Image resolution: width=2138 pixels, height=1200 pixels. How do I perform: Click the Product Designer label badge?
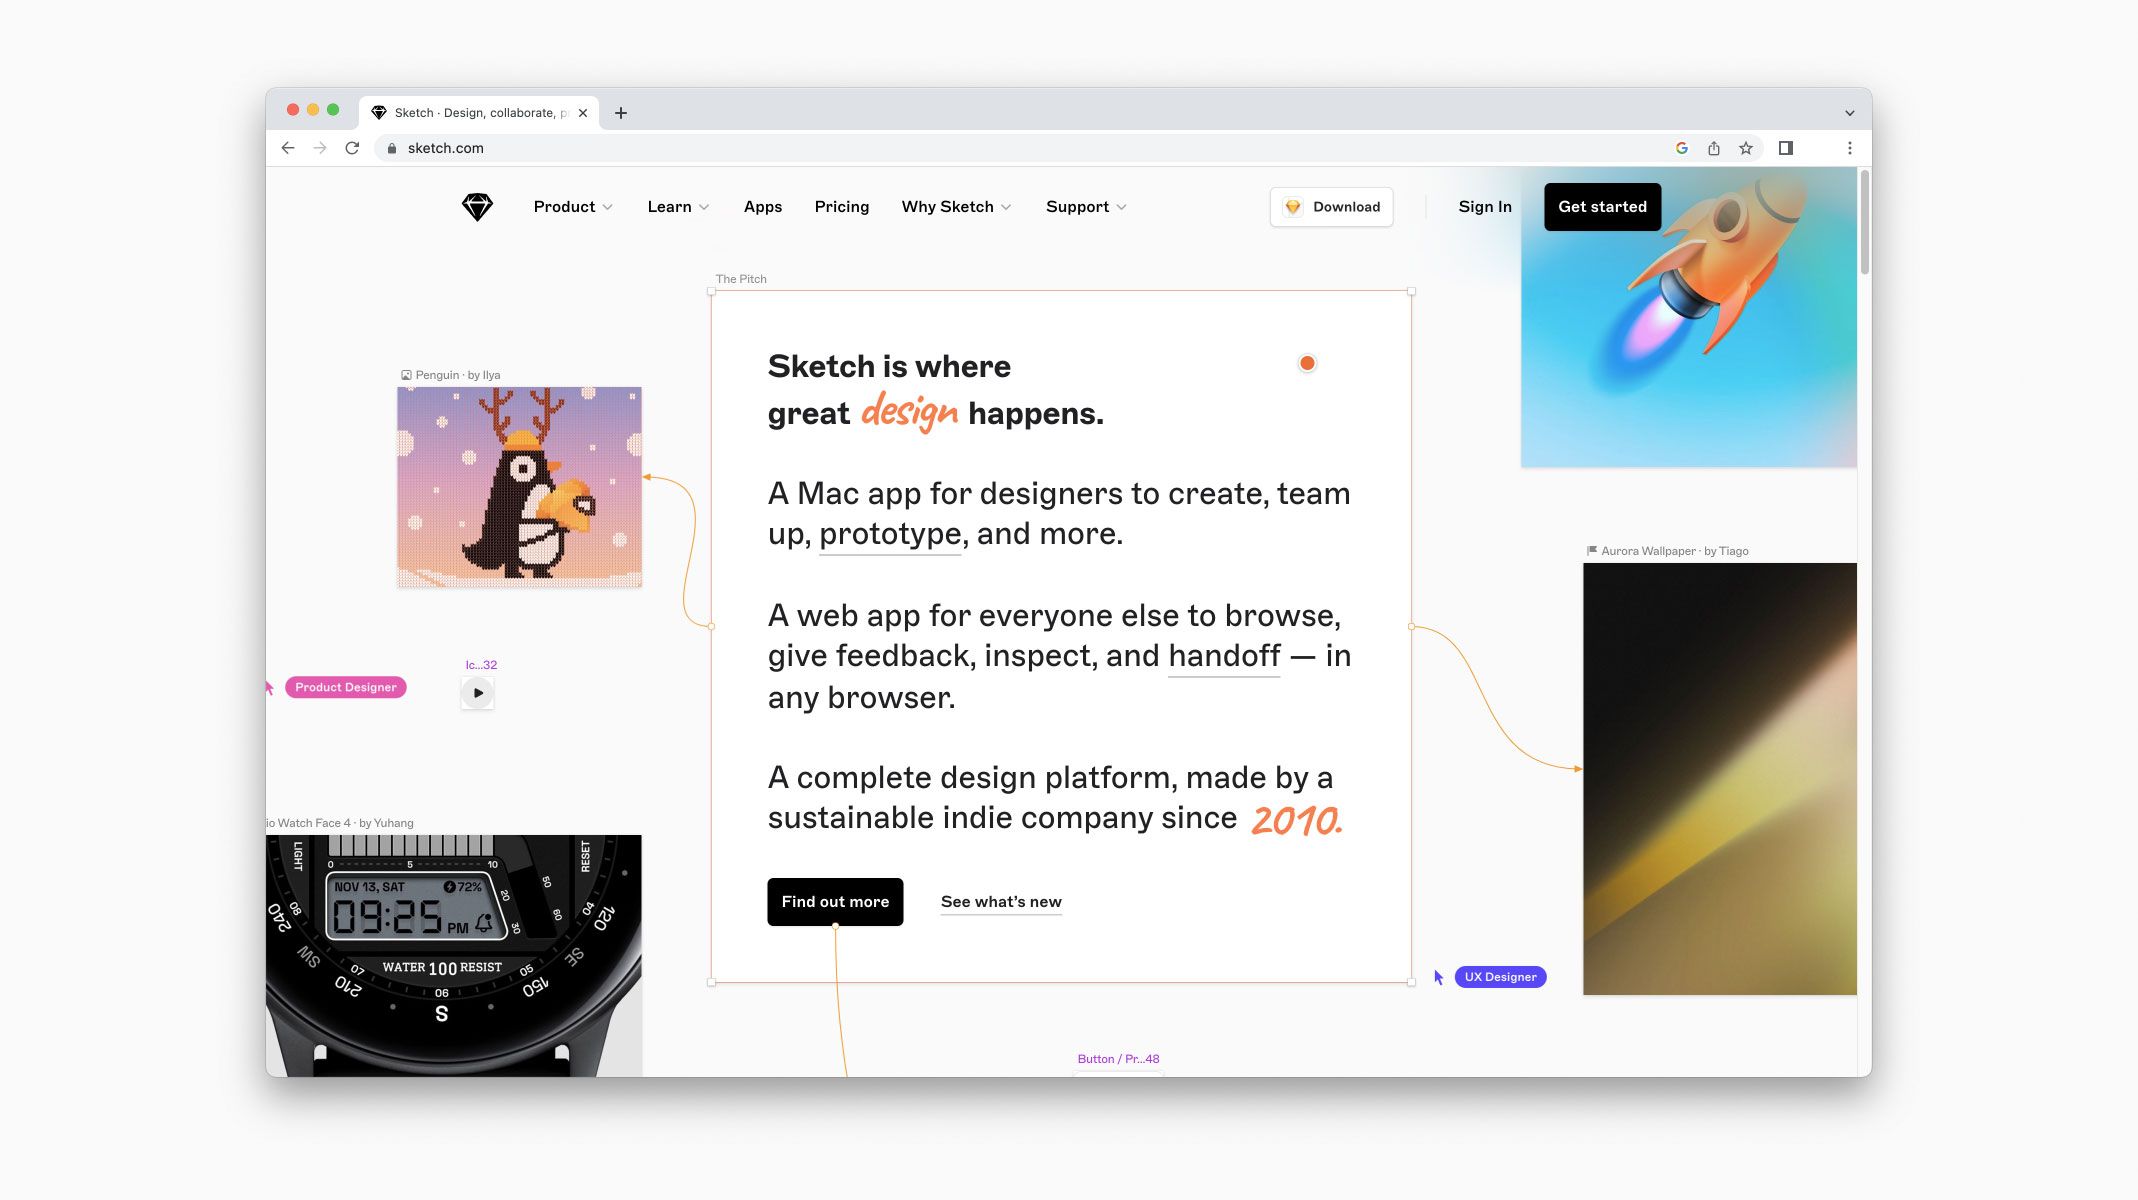pos(345,686)
